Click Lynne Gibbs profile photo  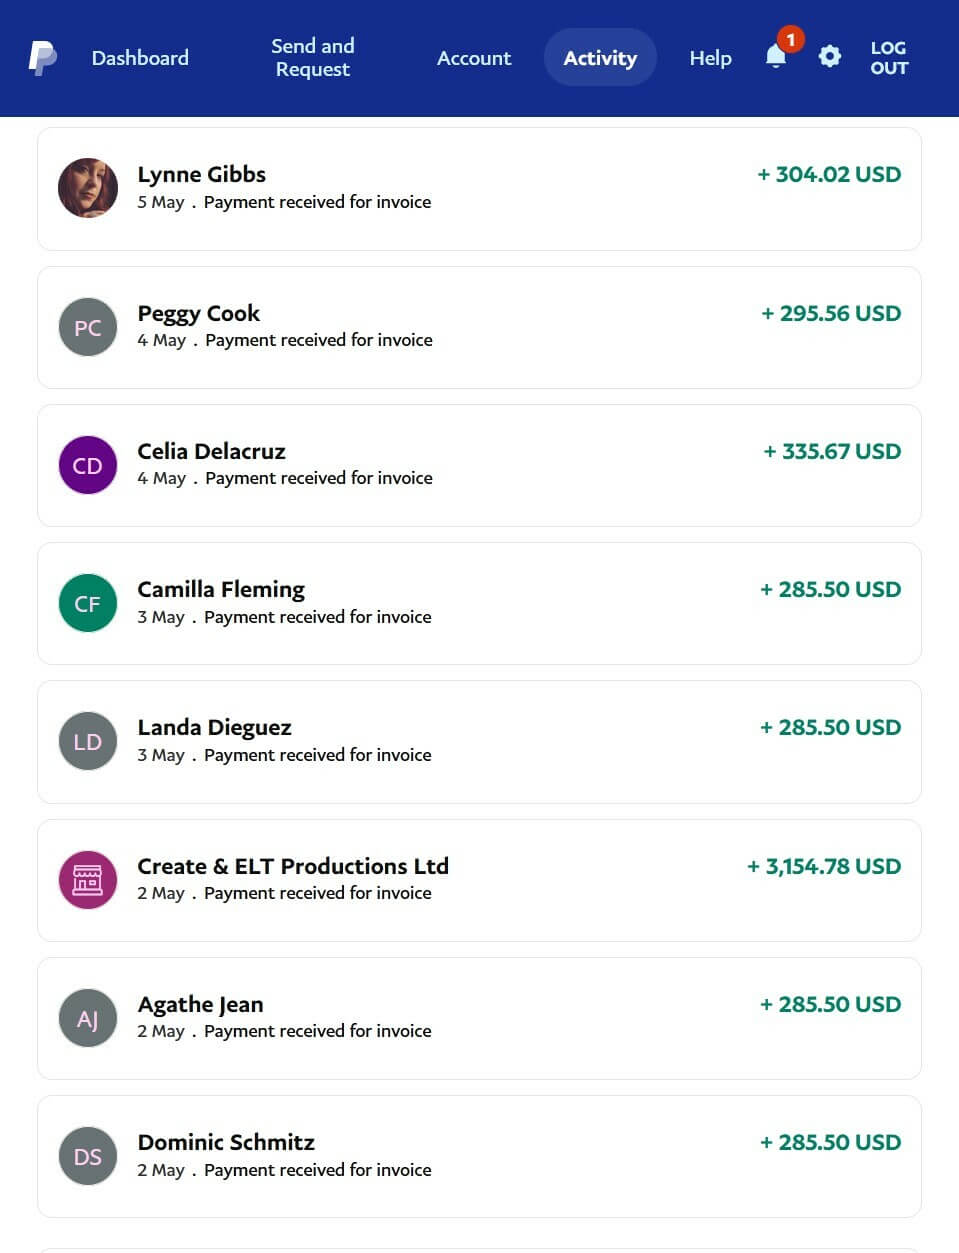88,188
